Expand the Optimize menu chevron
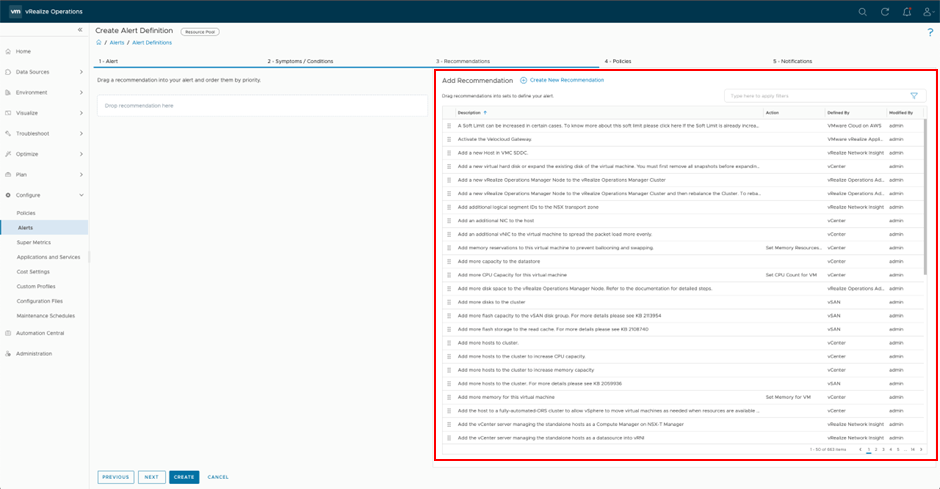This screenshot has width=940, height=489. click(x=81, y=154)
